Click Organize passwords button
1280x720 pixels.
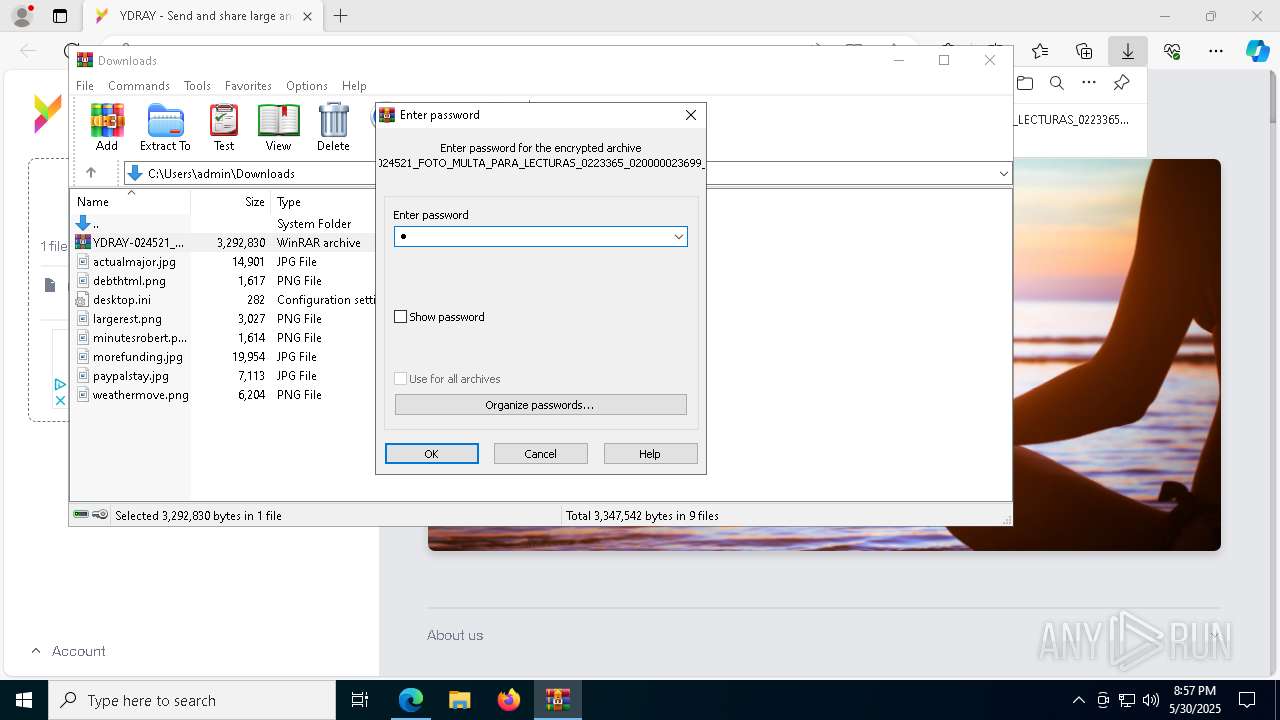[x=540, y=405]
